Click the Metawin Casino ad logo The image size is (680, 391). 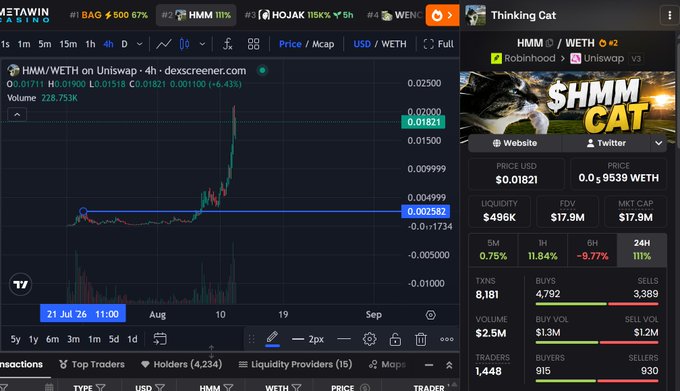(25, 15)
